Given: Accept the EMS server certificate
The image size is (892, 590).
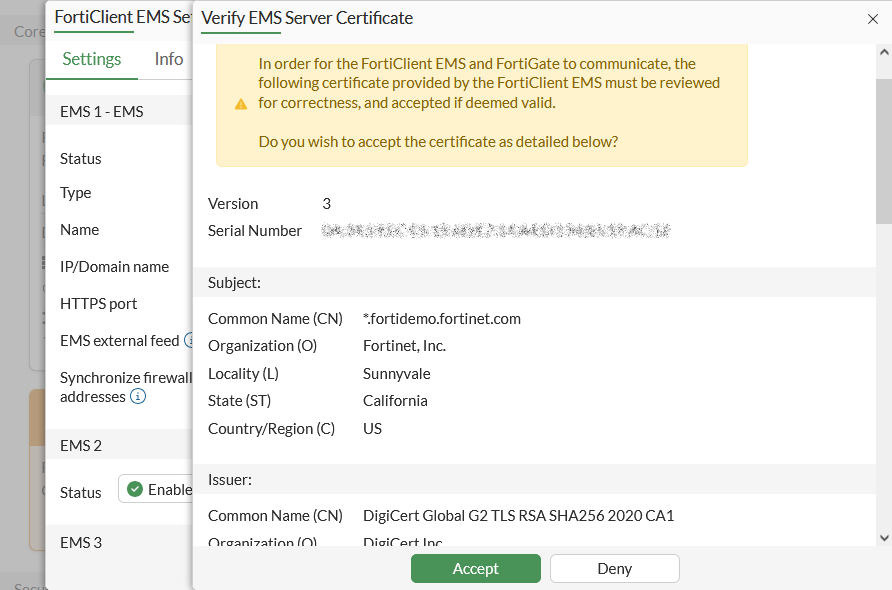Looking at the screenshot, I should click(x=475, y=568).
